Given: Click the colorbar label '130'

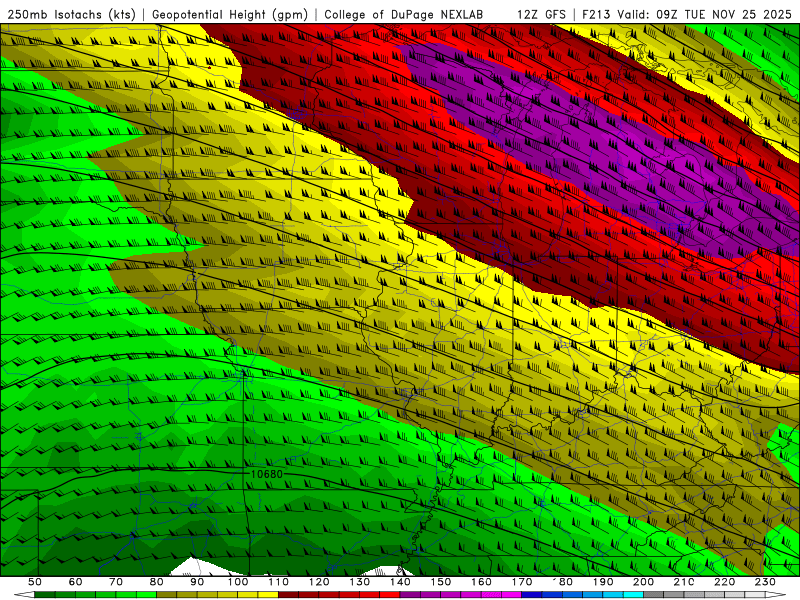Looking at the screenshot, I should click(x=360, y=582).
